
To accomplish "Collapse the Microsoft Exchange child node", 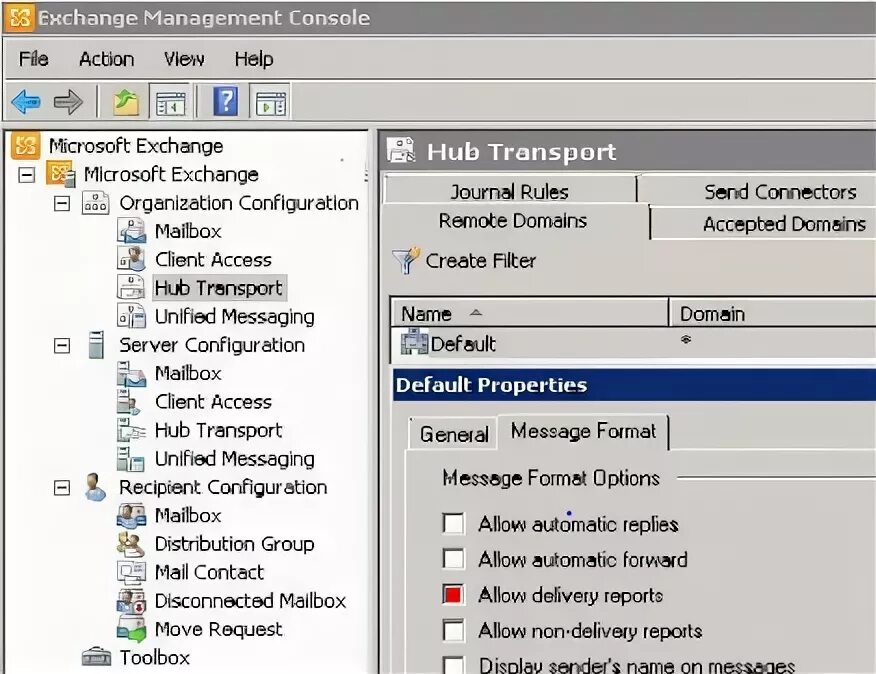I will pos(26,175).
